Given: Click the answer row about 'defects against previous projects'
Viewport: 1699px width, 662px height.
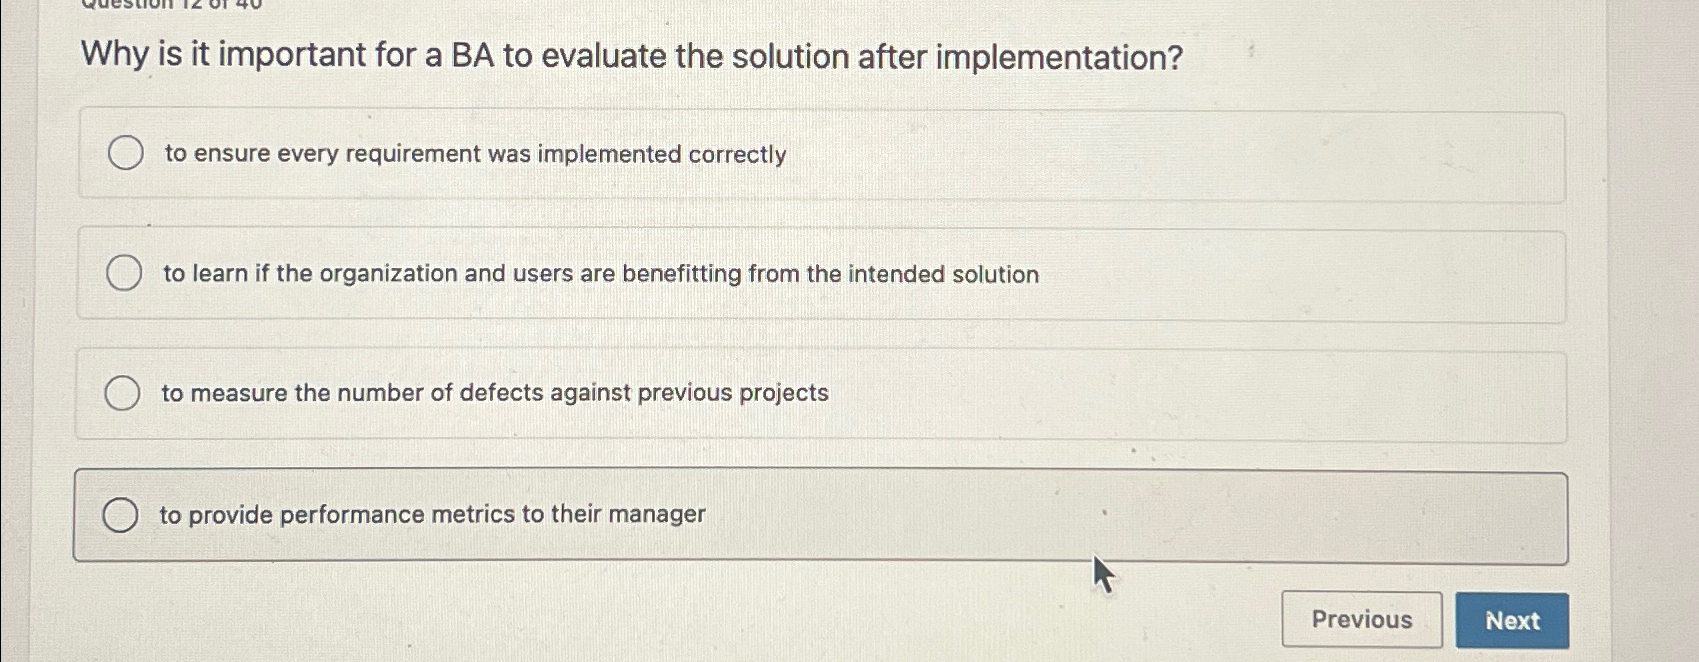Looking at the screenshot, I should coord(820,393).
